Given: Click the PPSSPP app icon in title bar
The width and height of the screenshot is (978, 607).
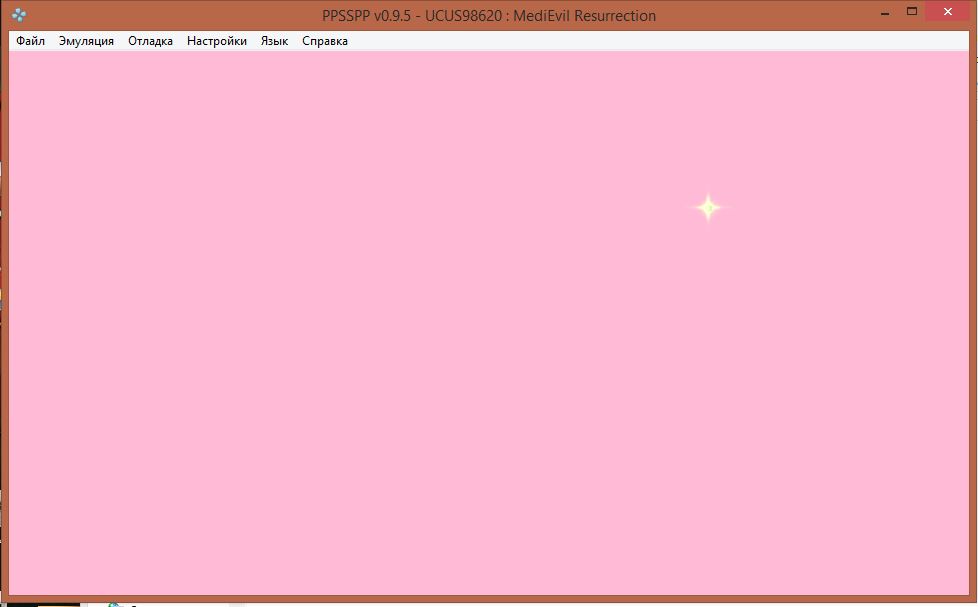Looking at the screenshot, I should 18,15.
